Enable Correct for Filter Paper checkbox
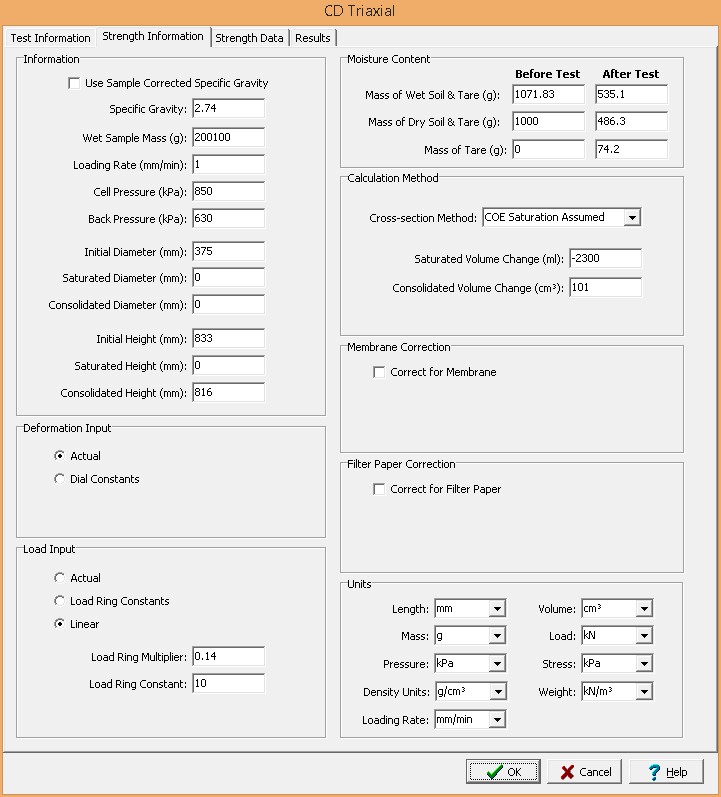The width and height of the screenshot is (721, 797). (379, 490)
